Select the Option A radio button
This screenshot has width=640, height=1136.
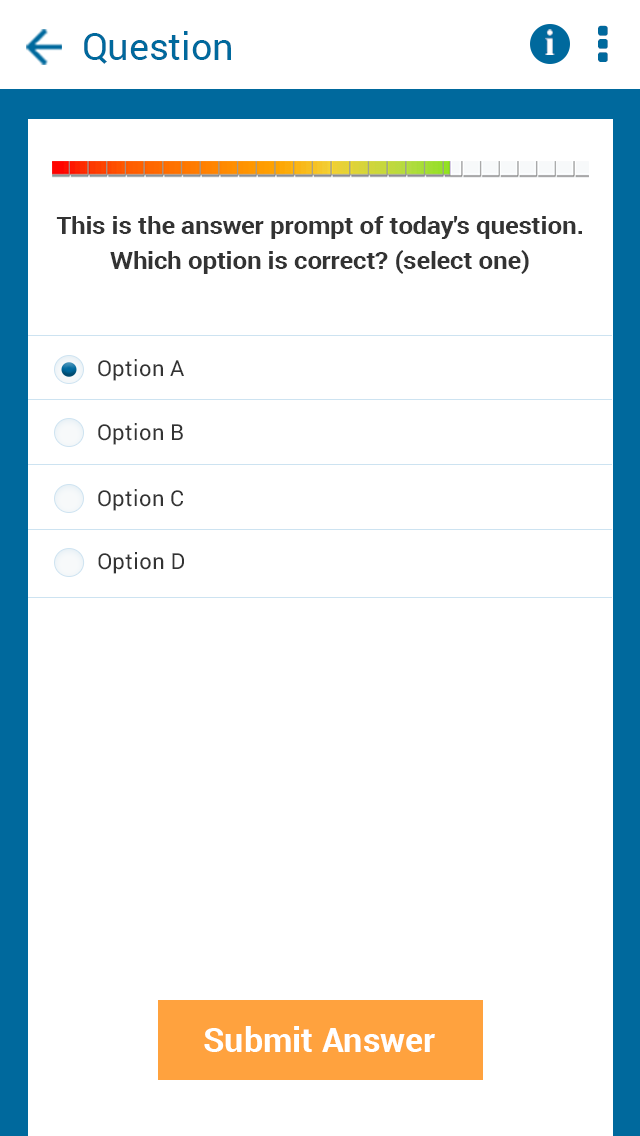[69, 369]
